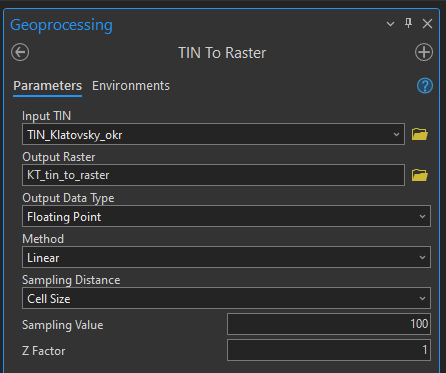The height and width of the screenshot is (373, 446).
Task: Go back with the left arrow icon
Action: (x=20, y=52)
